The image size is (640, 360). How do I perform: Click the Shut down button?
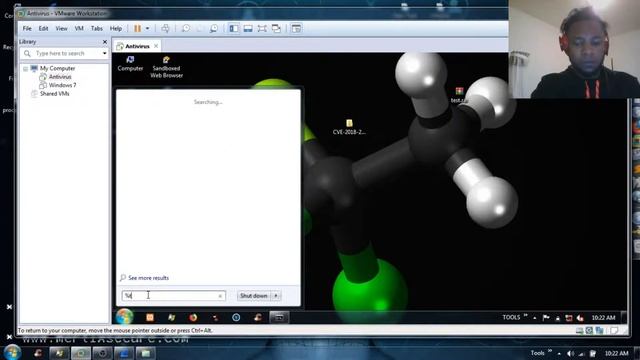(253, 296)
